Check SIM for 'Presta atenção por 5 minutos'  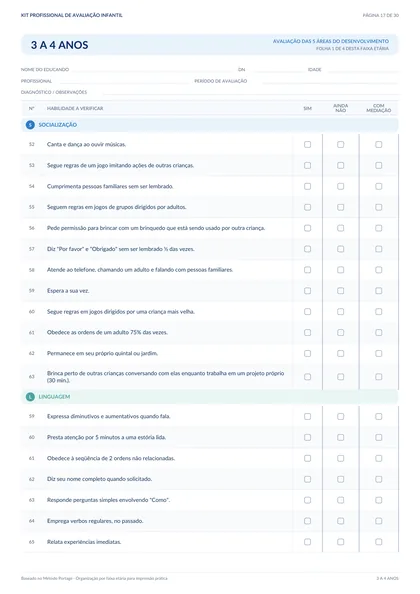[308, 437]
